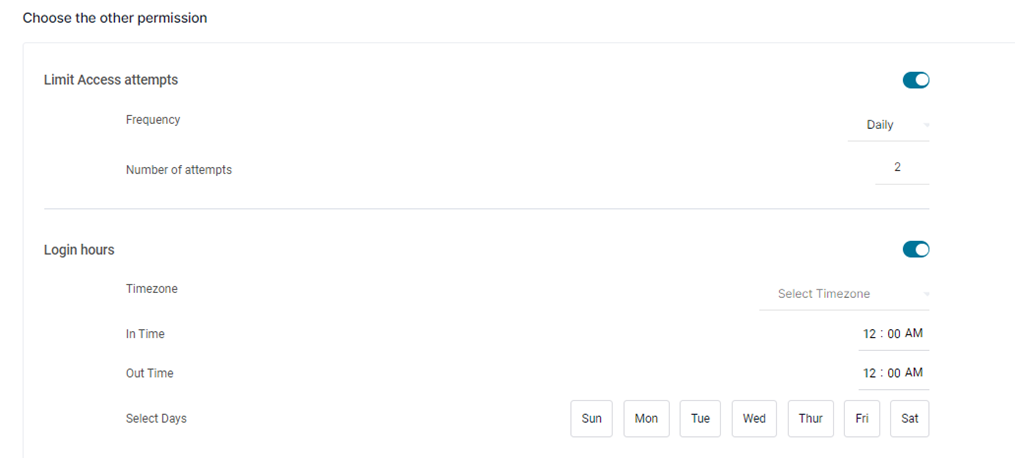Click the In Time AM indicator
This screenshot has width=1015, height=458.
coord(914,334)
